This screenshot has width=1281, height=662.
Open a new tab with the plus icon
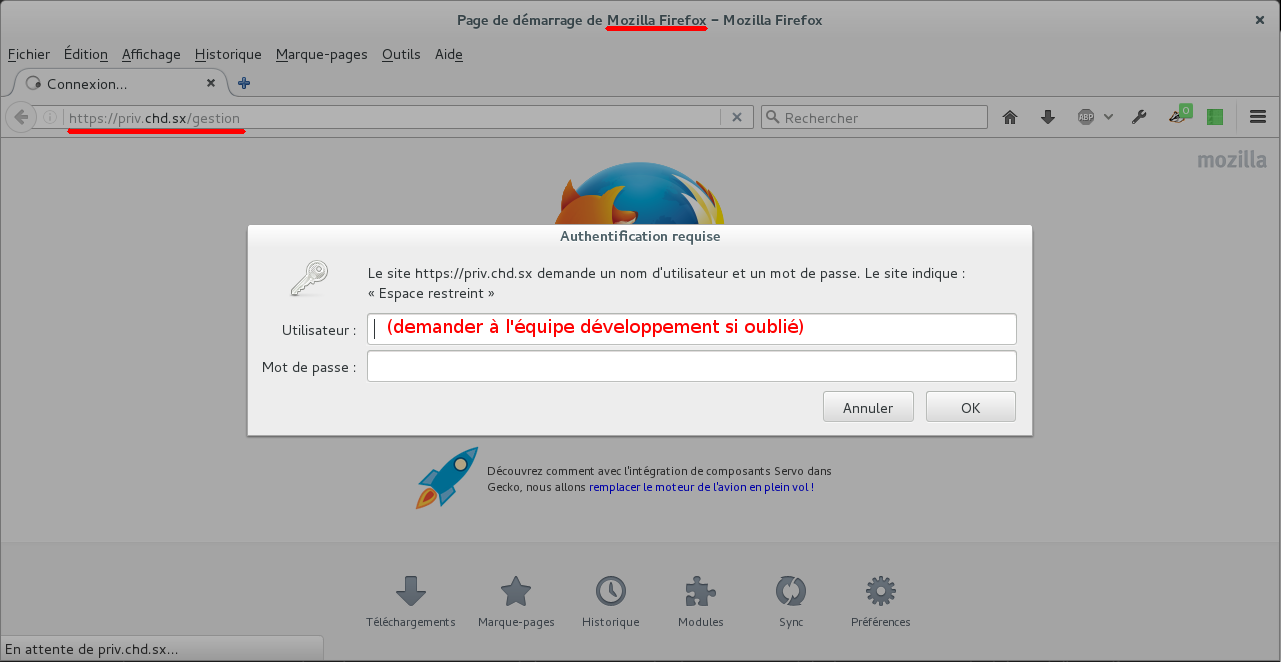(243, 83)
